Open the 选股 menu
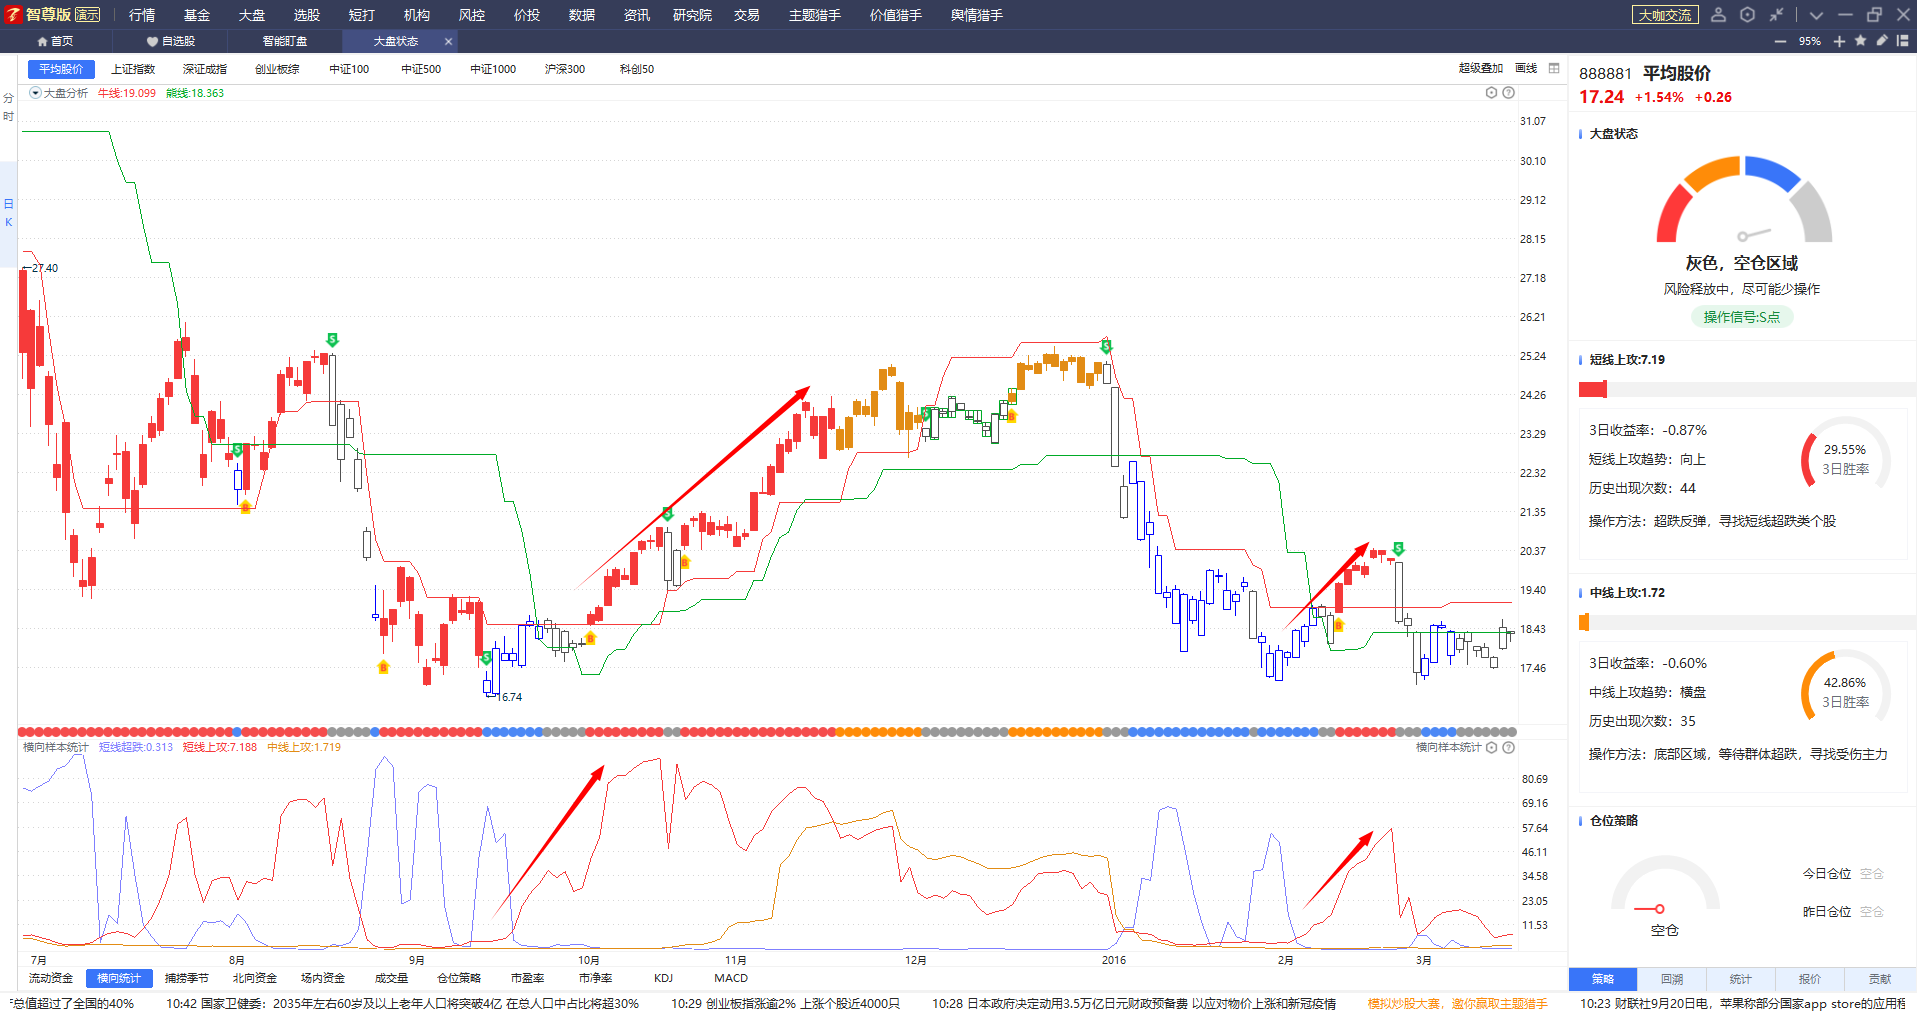This screenshot has height=1015, width=1917. coord(307,15)
